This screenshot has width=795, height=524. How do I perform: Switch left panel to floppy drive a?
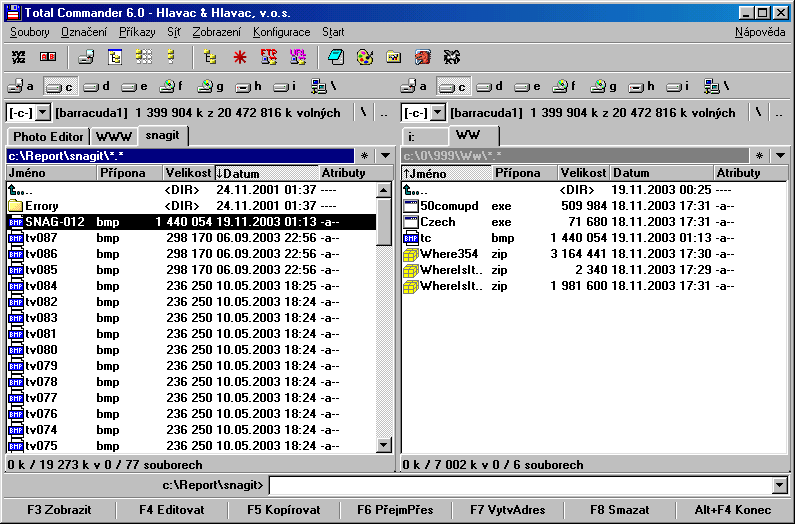point(21,87)
